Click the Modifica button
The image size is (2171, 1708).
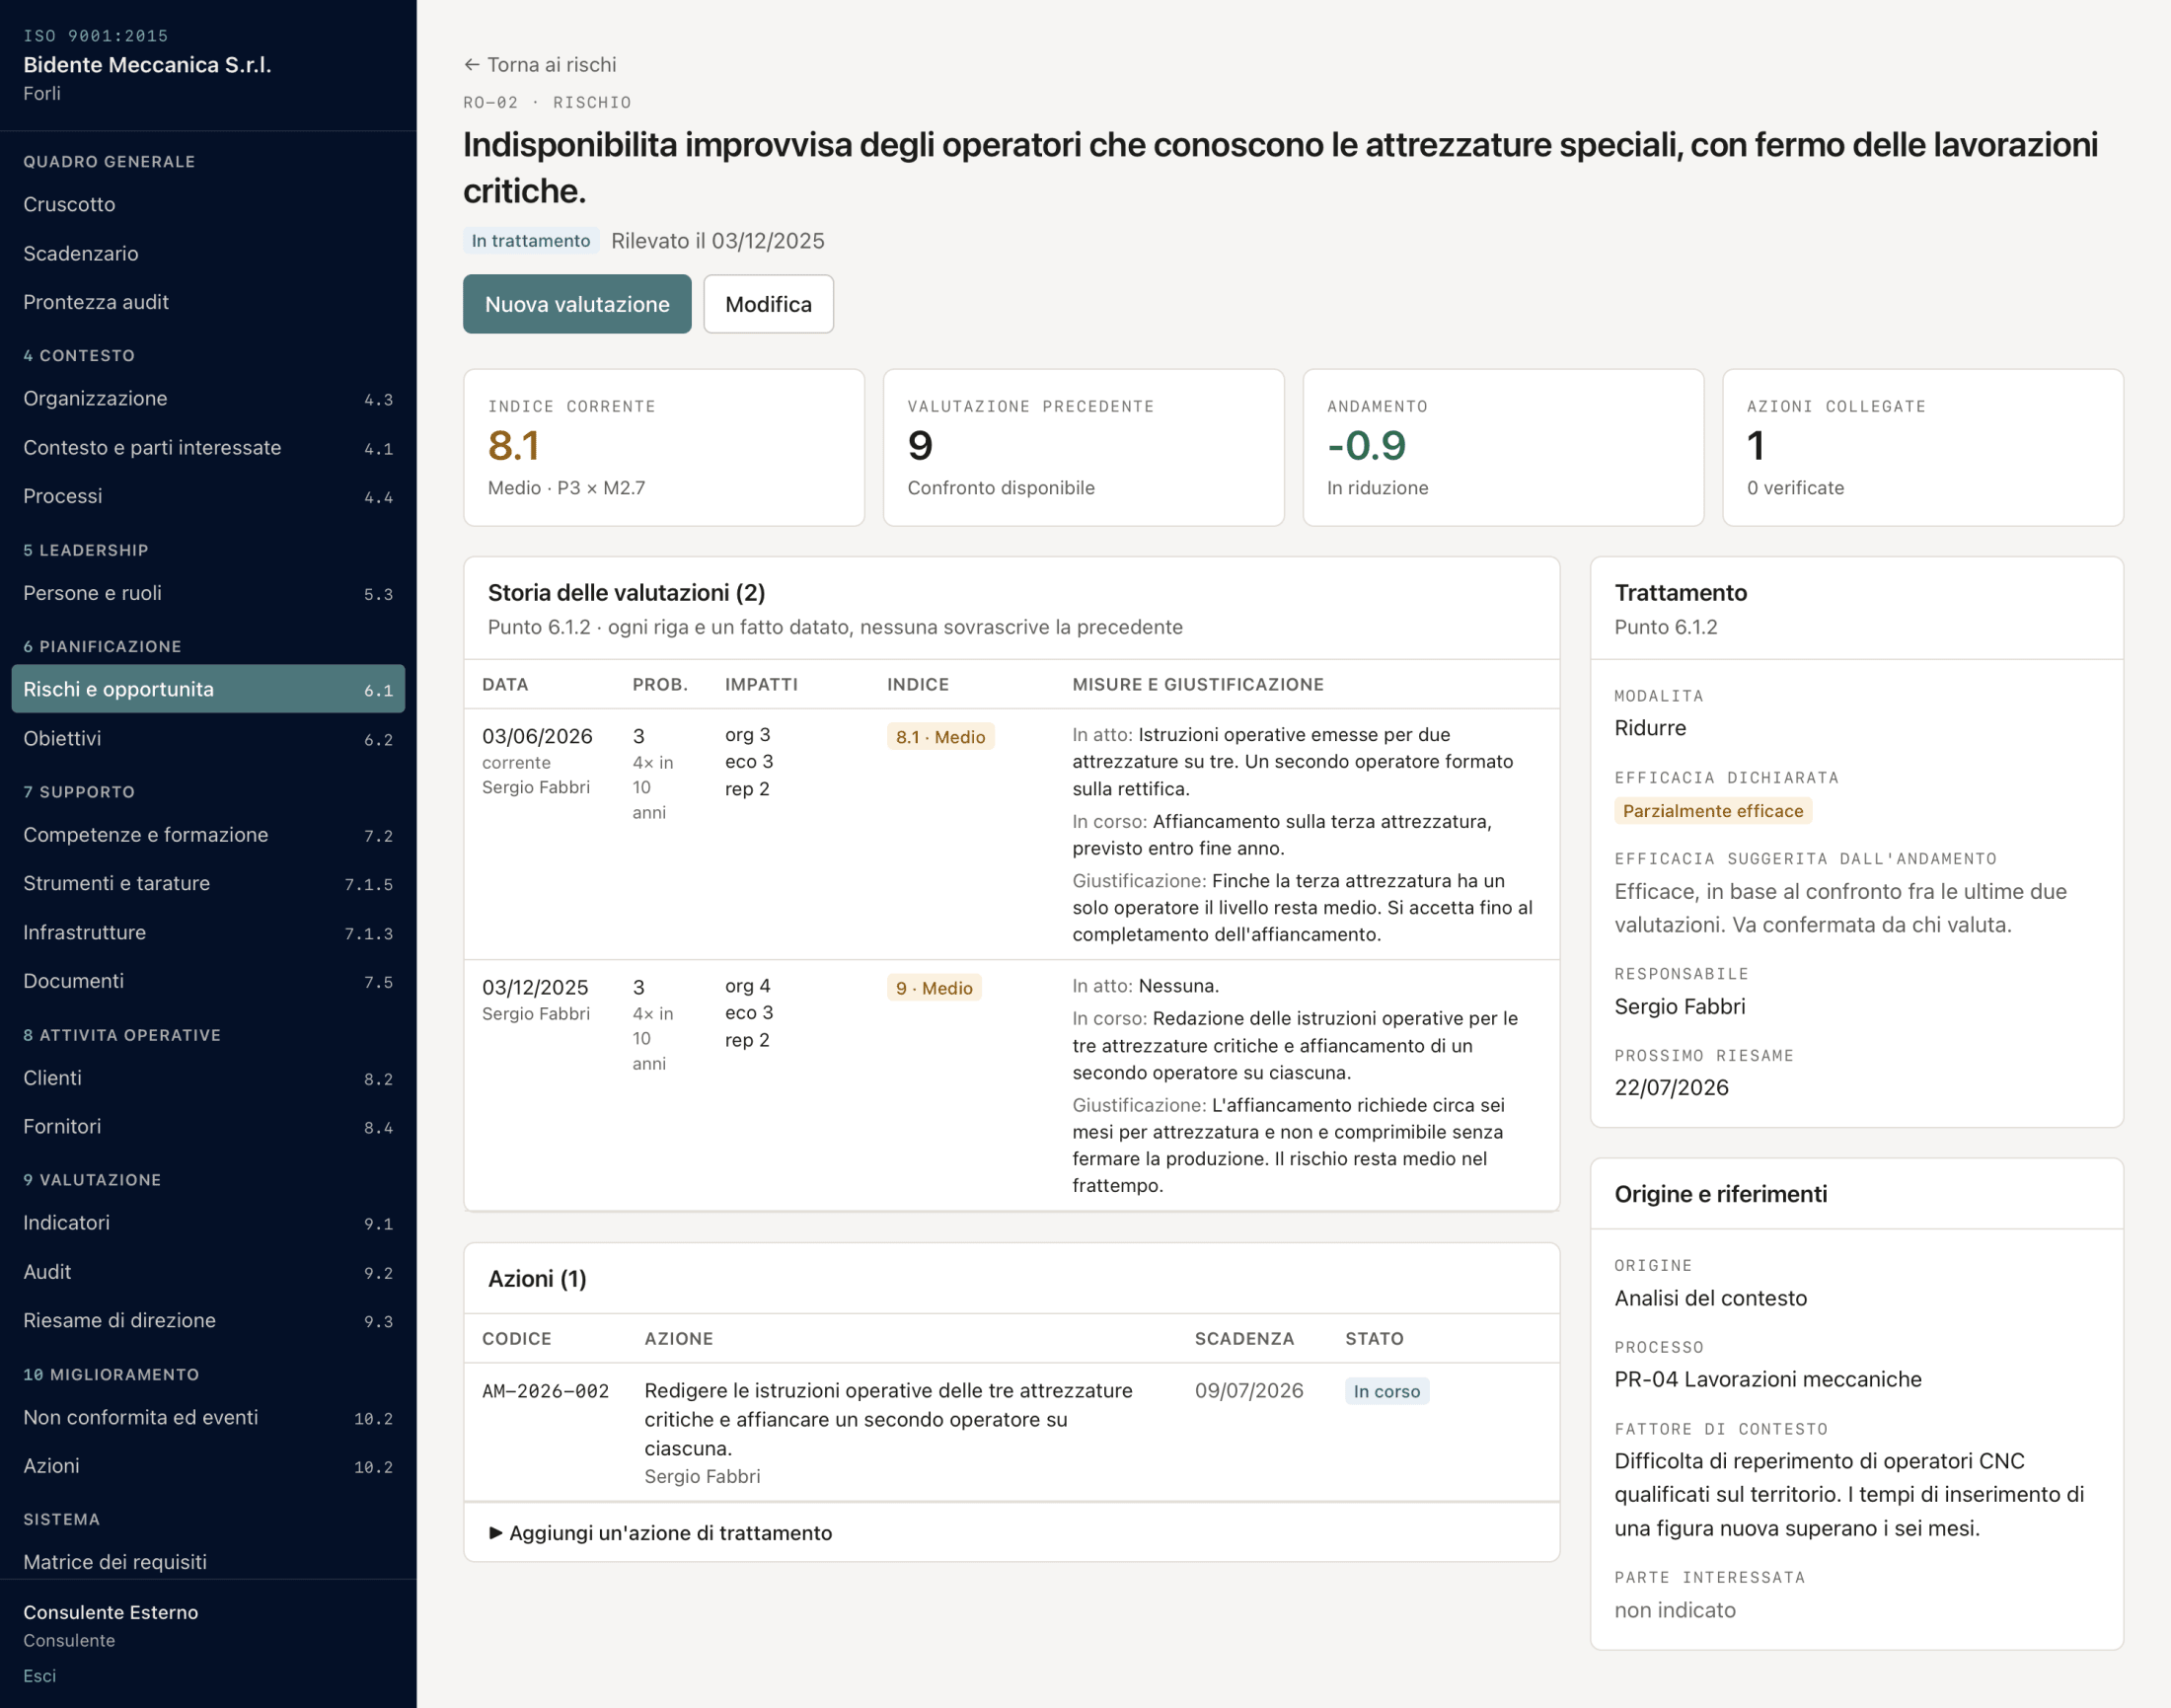tap(768, 304)
